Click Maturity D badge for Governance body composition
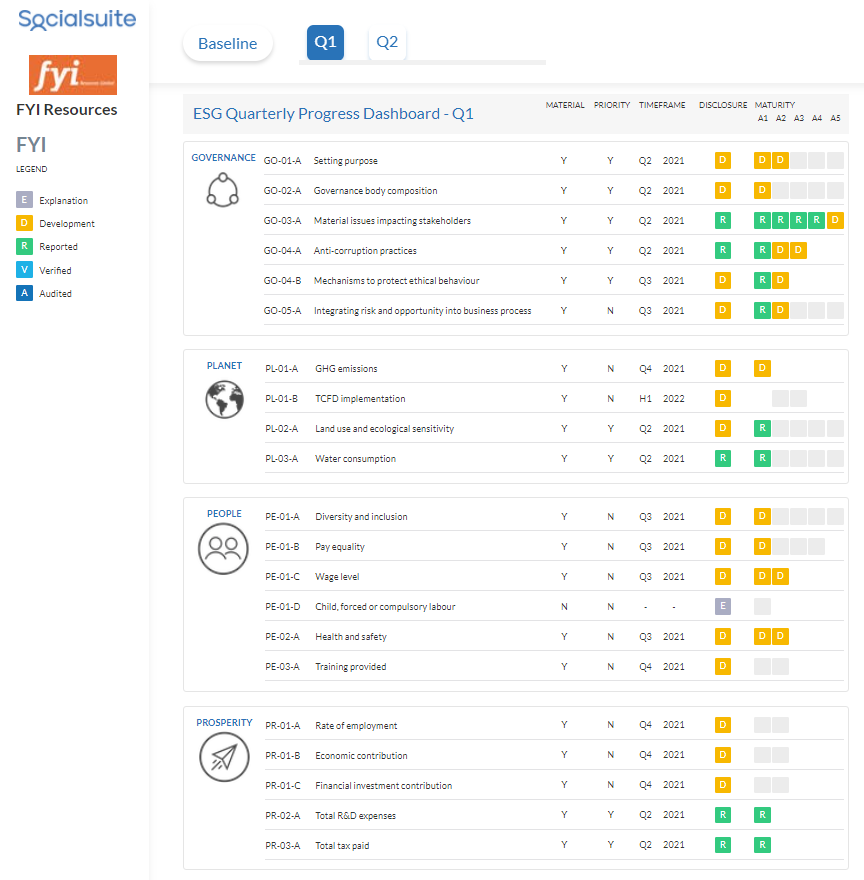 click(762, 190)
